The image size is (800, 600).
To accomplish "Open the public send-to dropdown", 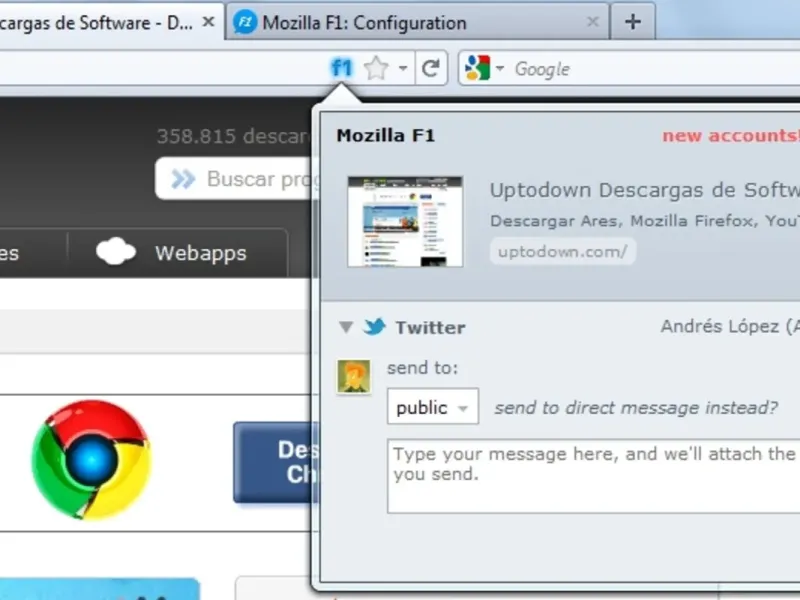I will coord(433,407).
